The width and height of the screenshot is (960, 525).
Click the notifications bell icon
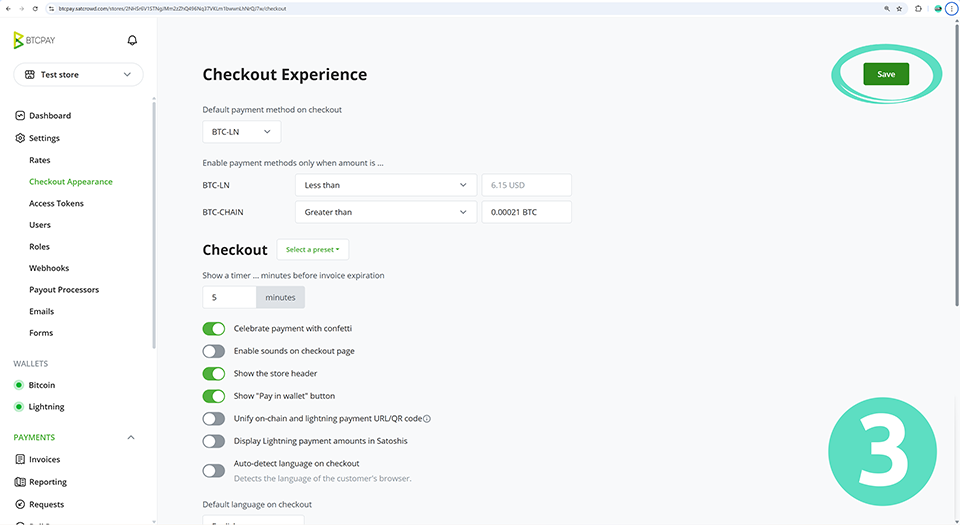click(x=132, y=40)
